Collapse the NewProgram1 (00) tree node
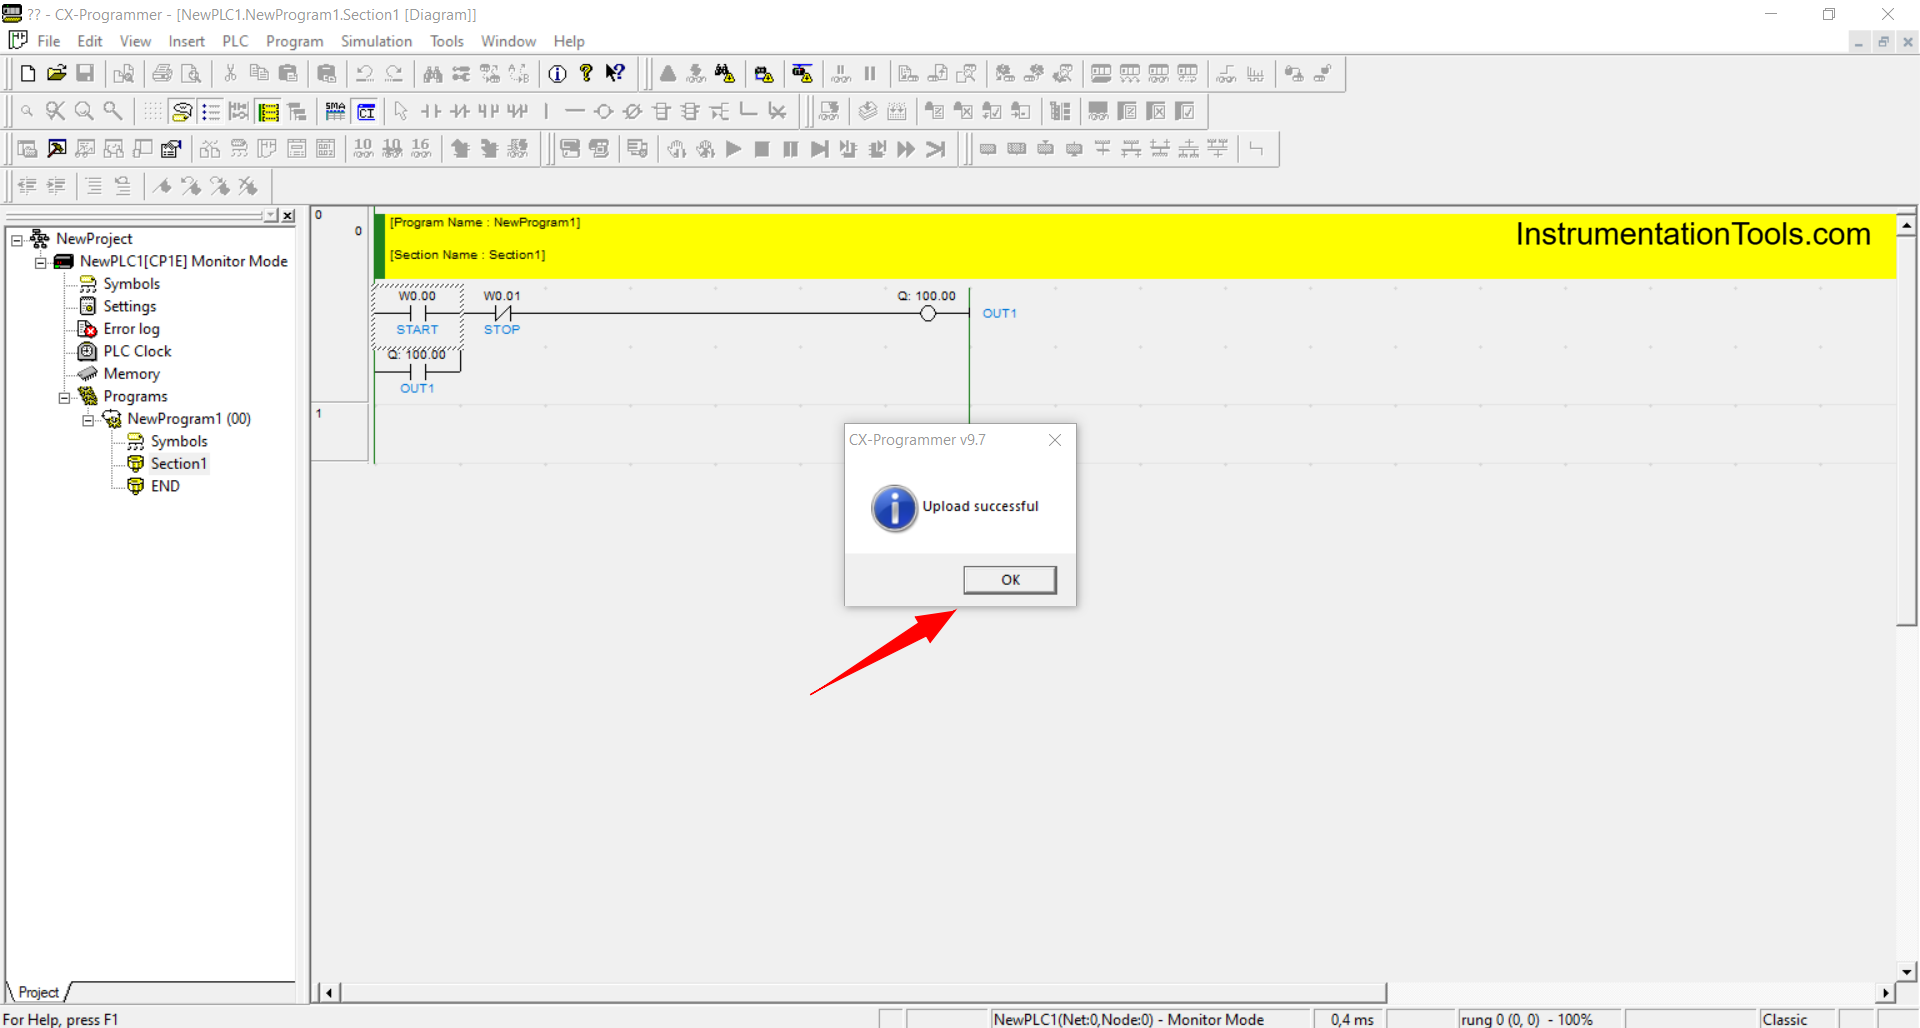The width and height of the screenshot is (1920, 1028). (89, 420)
